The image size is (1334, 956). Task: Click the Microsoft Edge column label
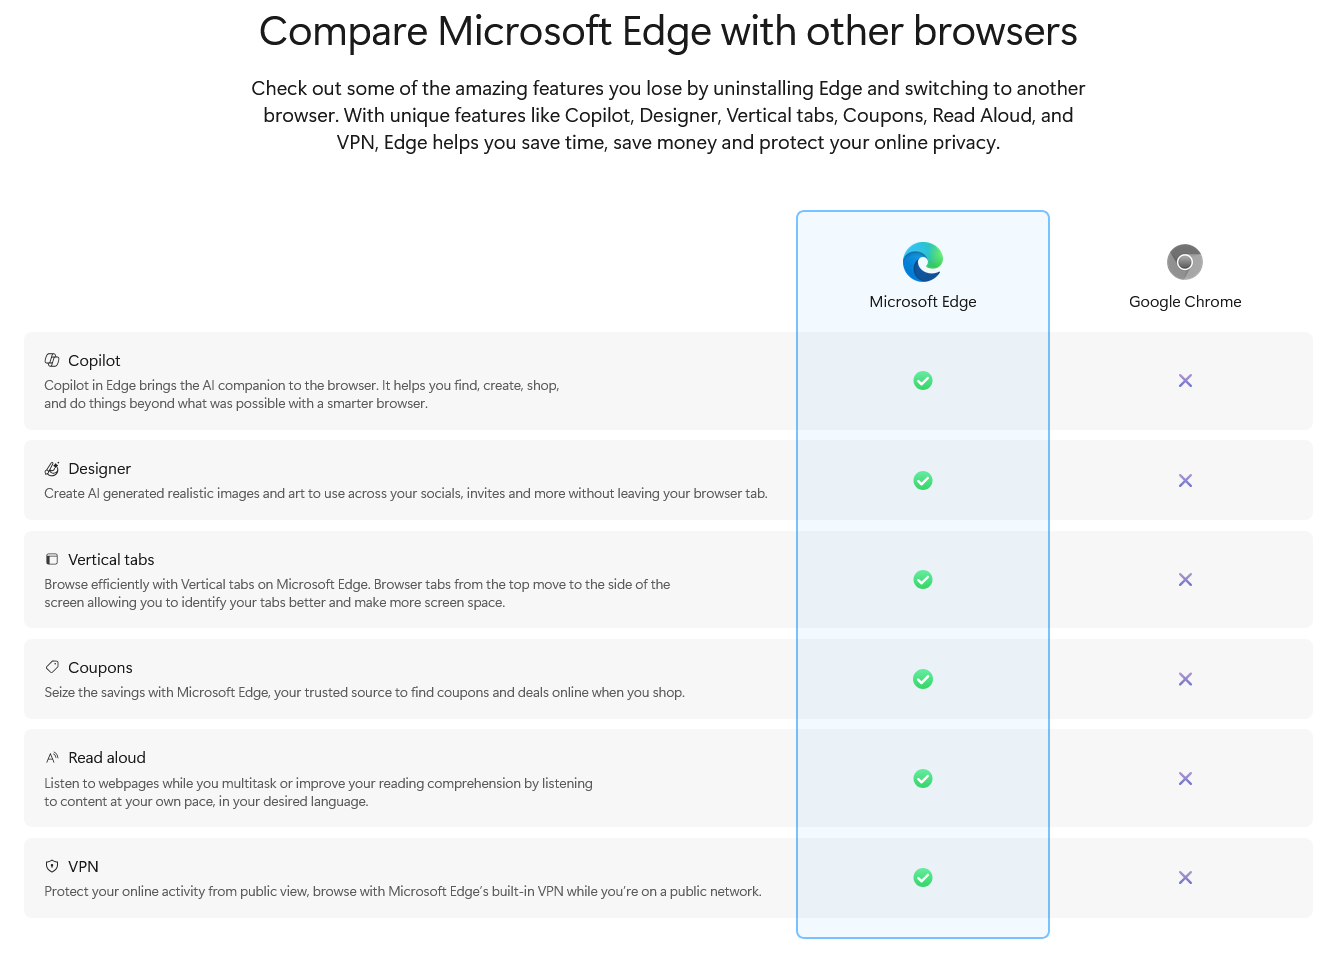coord(922,302)
